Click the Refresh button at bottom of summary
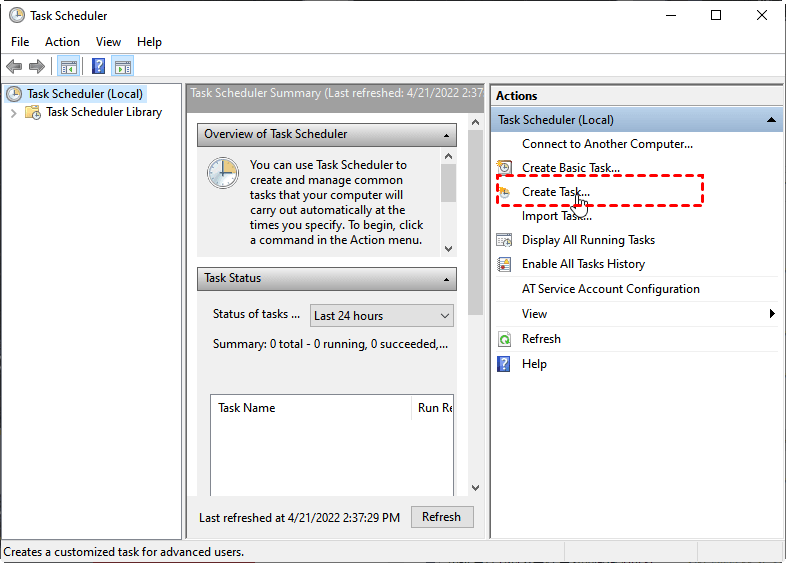The width and height of the screenshot is (786, 563). 442,517
